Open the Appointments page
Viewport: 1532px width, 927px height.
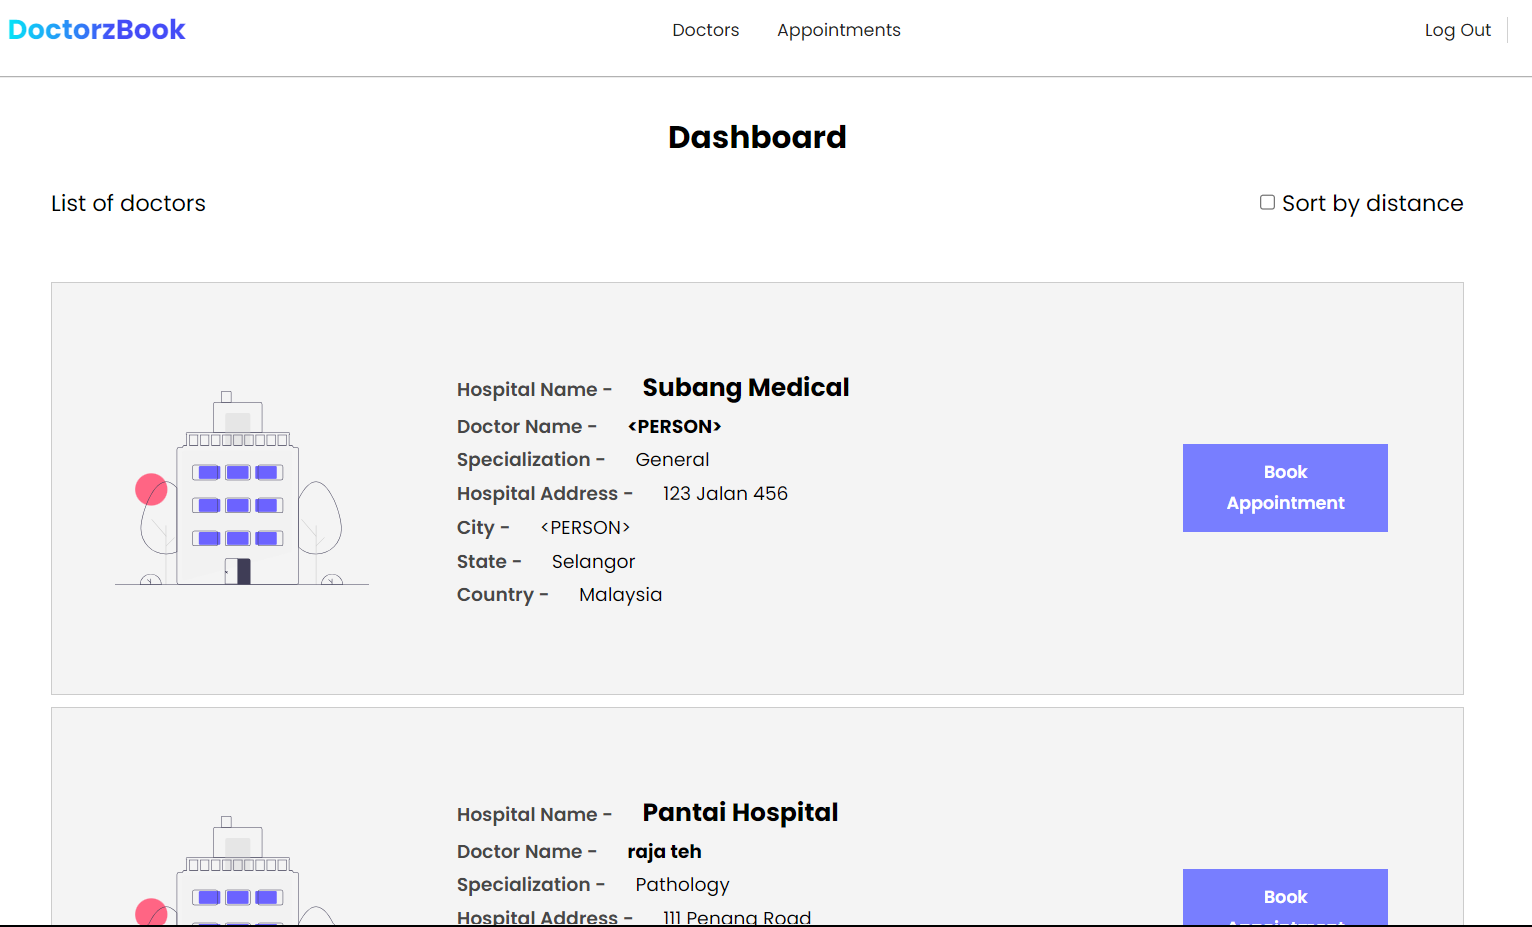tap(838, 30)
